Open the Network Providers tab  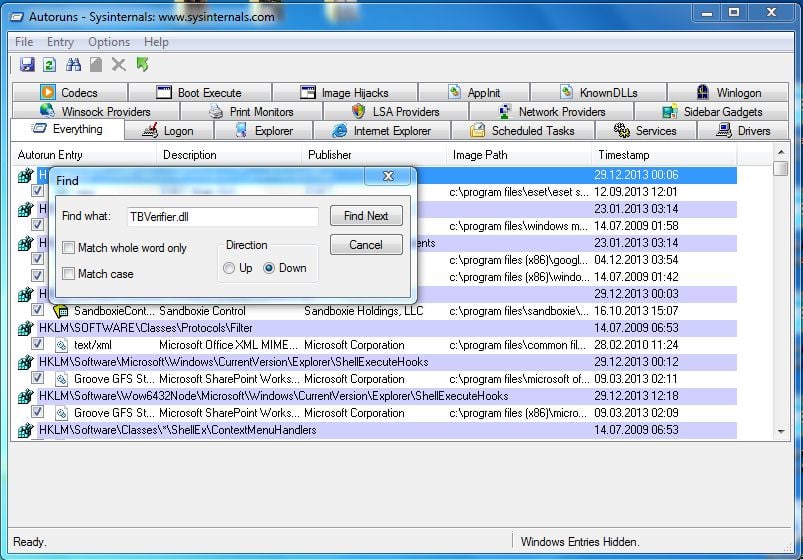tap(552, 111)
